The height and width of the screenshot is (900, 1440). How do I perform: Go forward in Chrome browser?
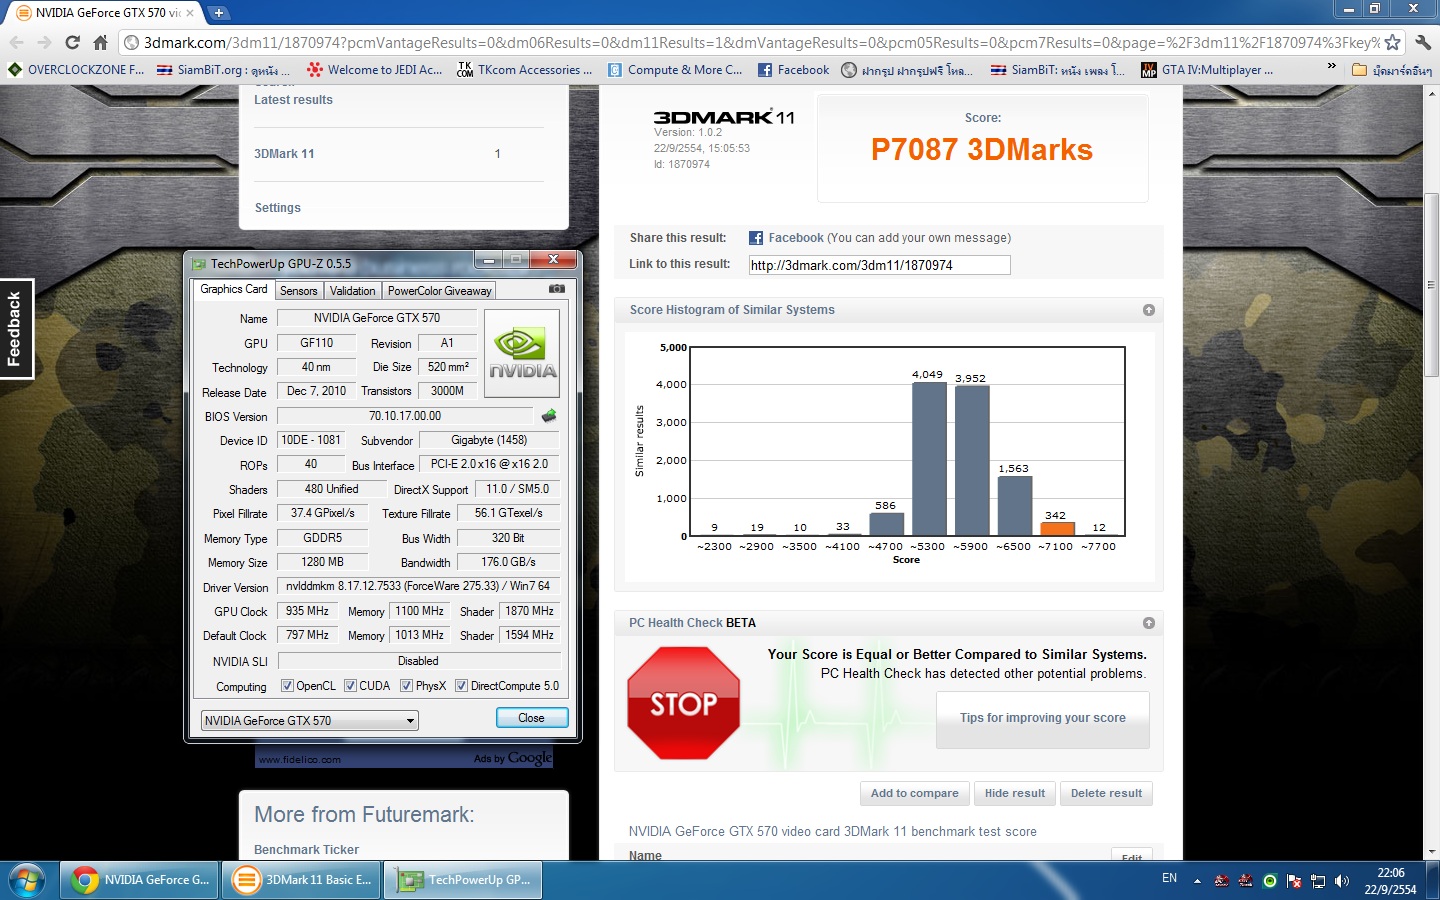(x=44, y=42)
